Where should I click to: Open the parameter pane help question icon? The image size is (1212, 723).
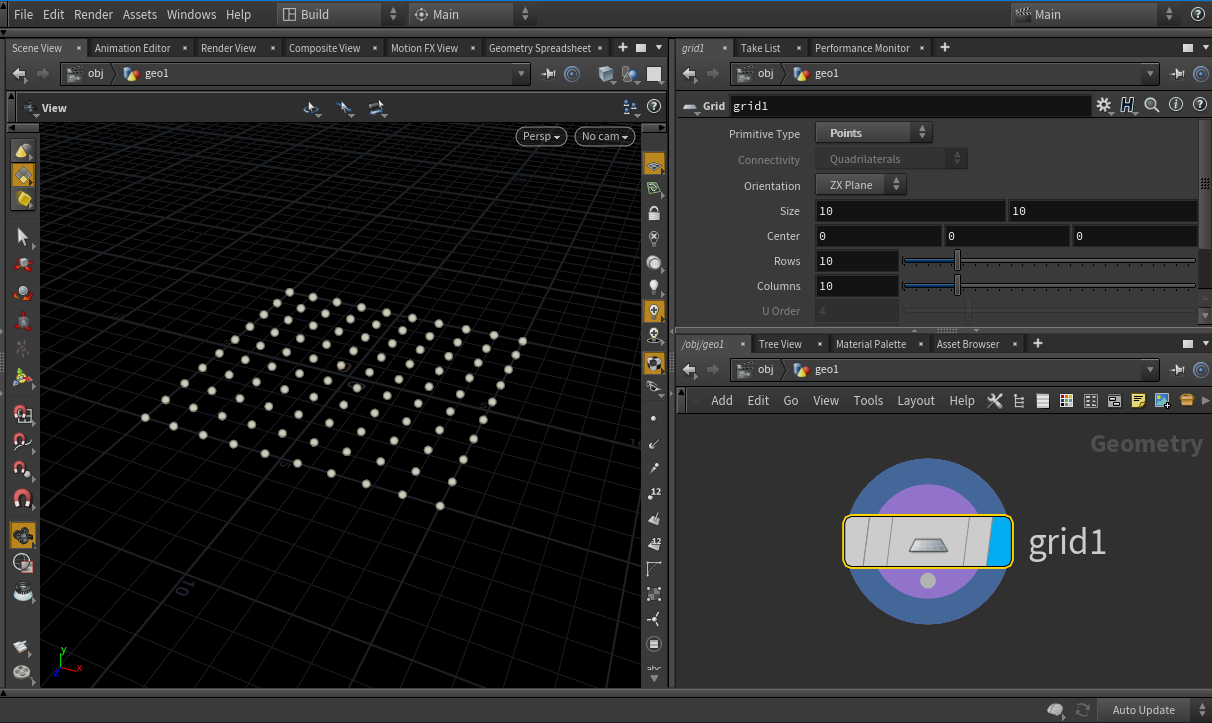(1198, 105)
